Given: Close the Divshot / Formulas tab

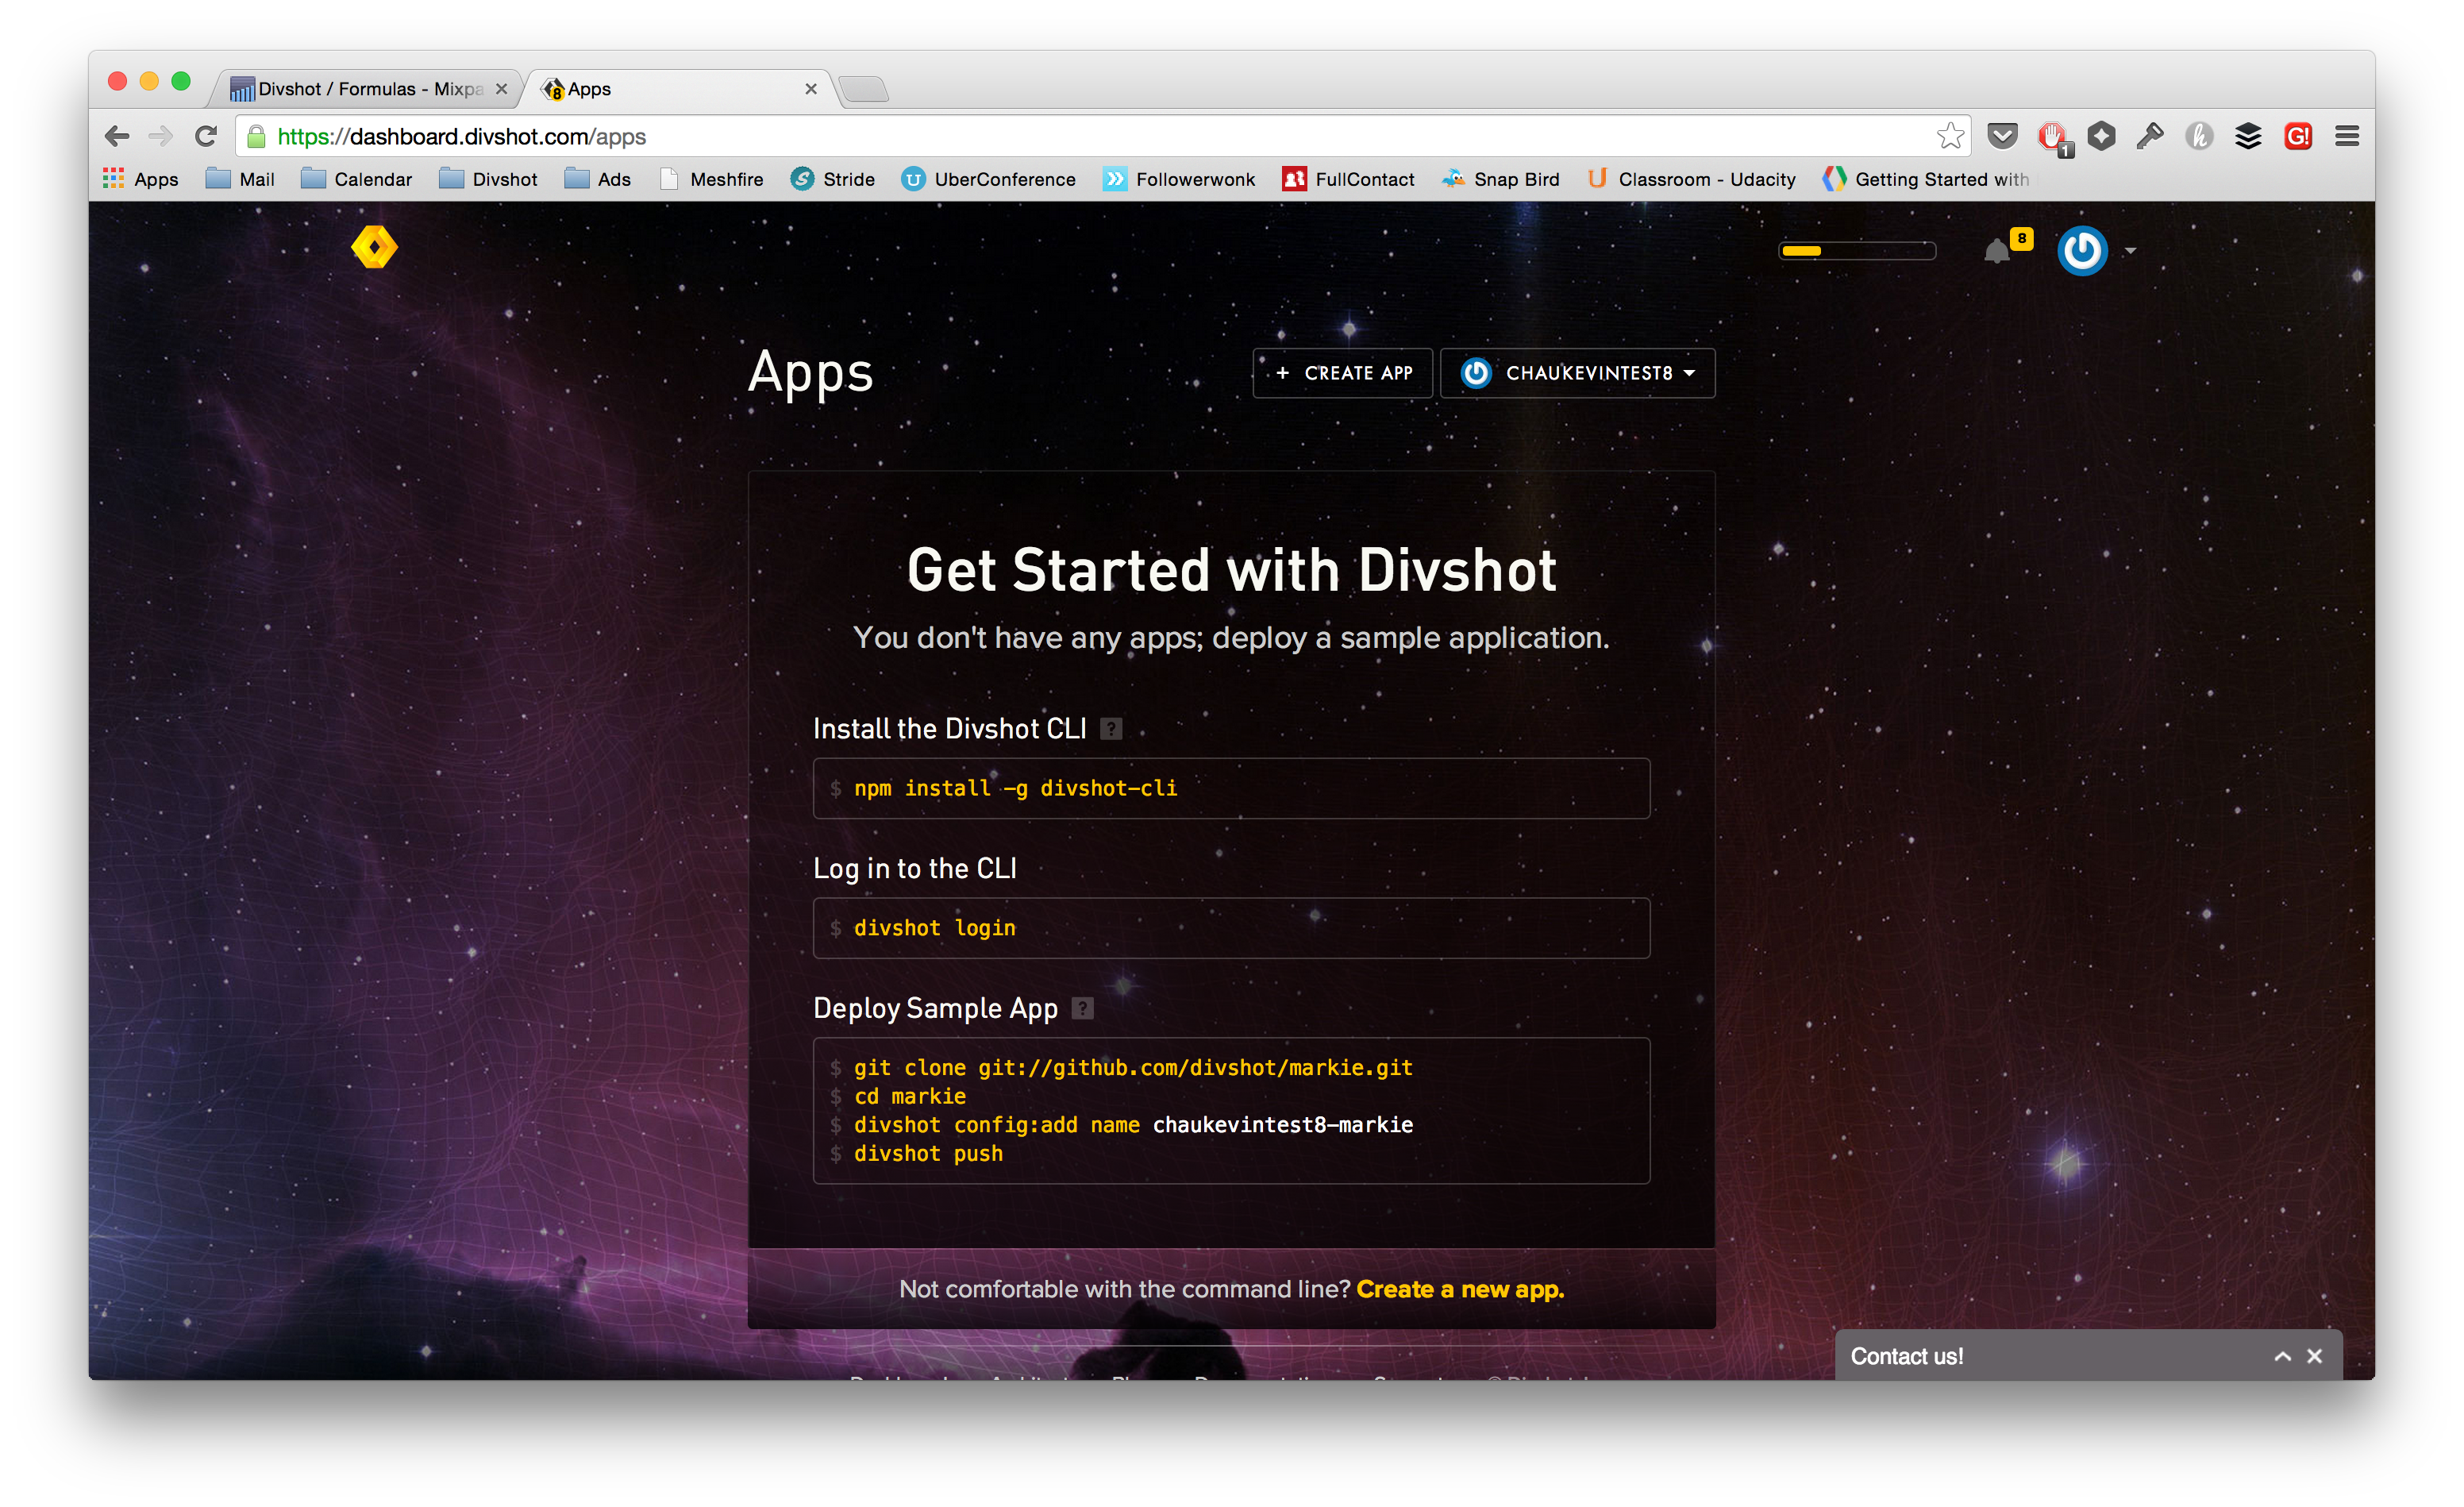Looking at the screenshot, I should [502, 89].
